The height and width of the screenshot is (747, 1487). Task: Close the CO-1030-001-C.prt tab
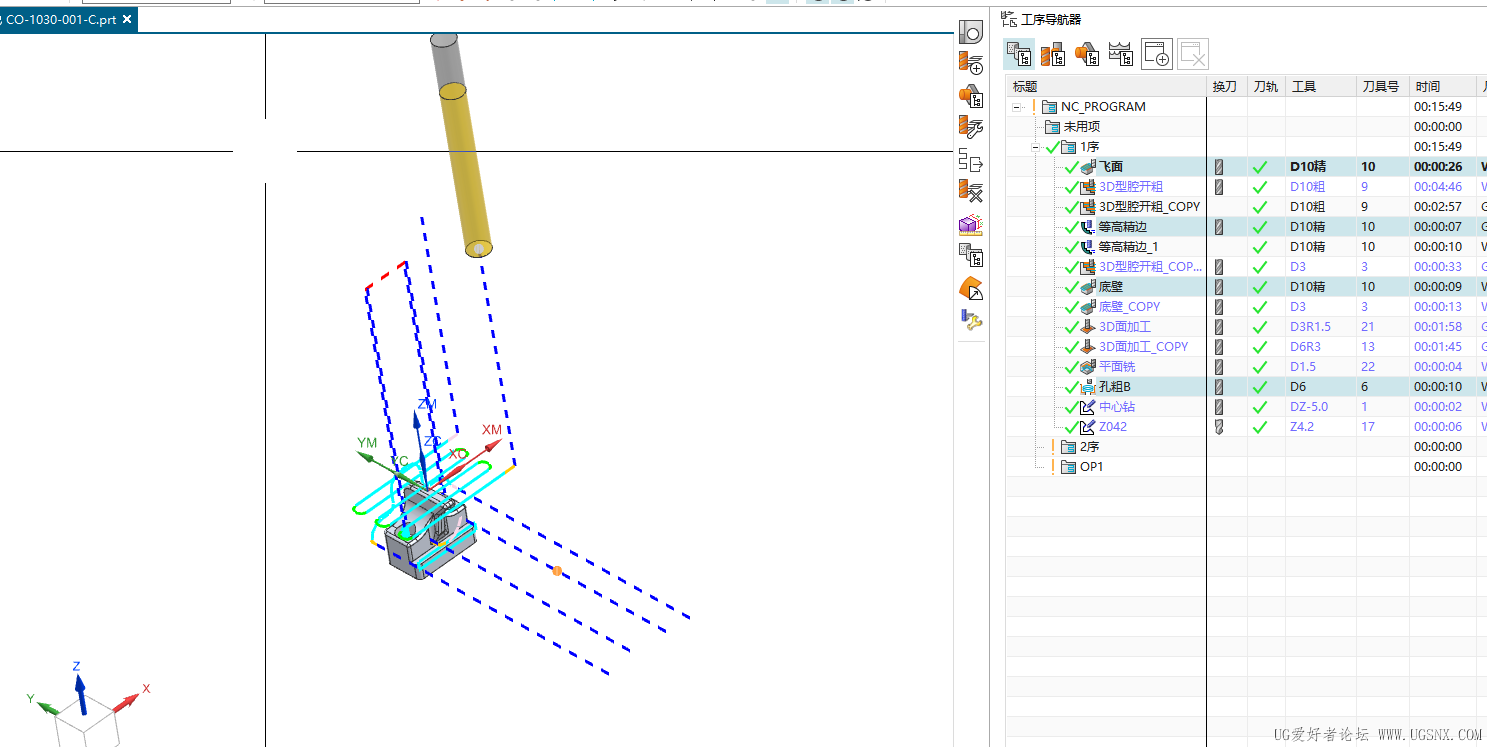[x=127, y=19]
